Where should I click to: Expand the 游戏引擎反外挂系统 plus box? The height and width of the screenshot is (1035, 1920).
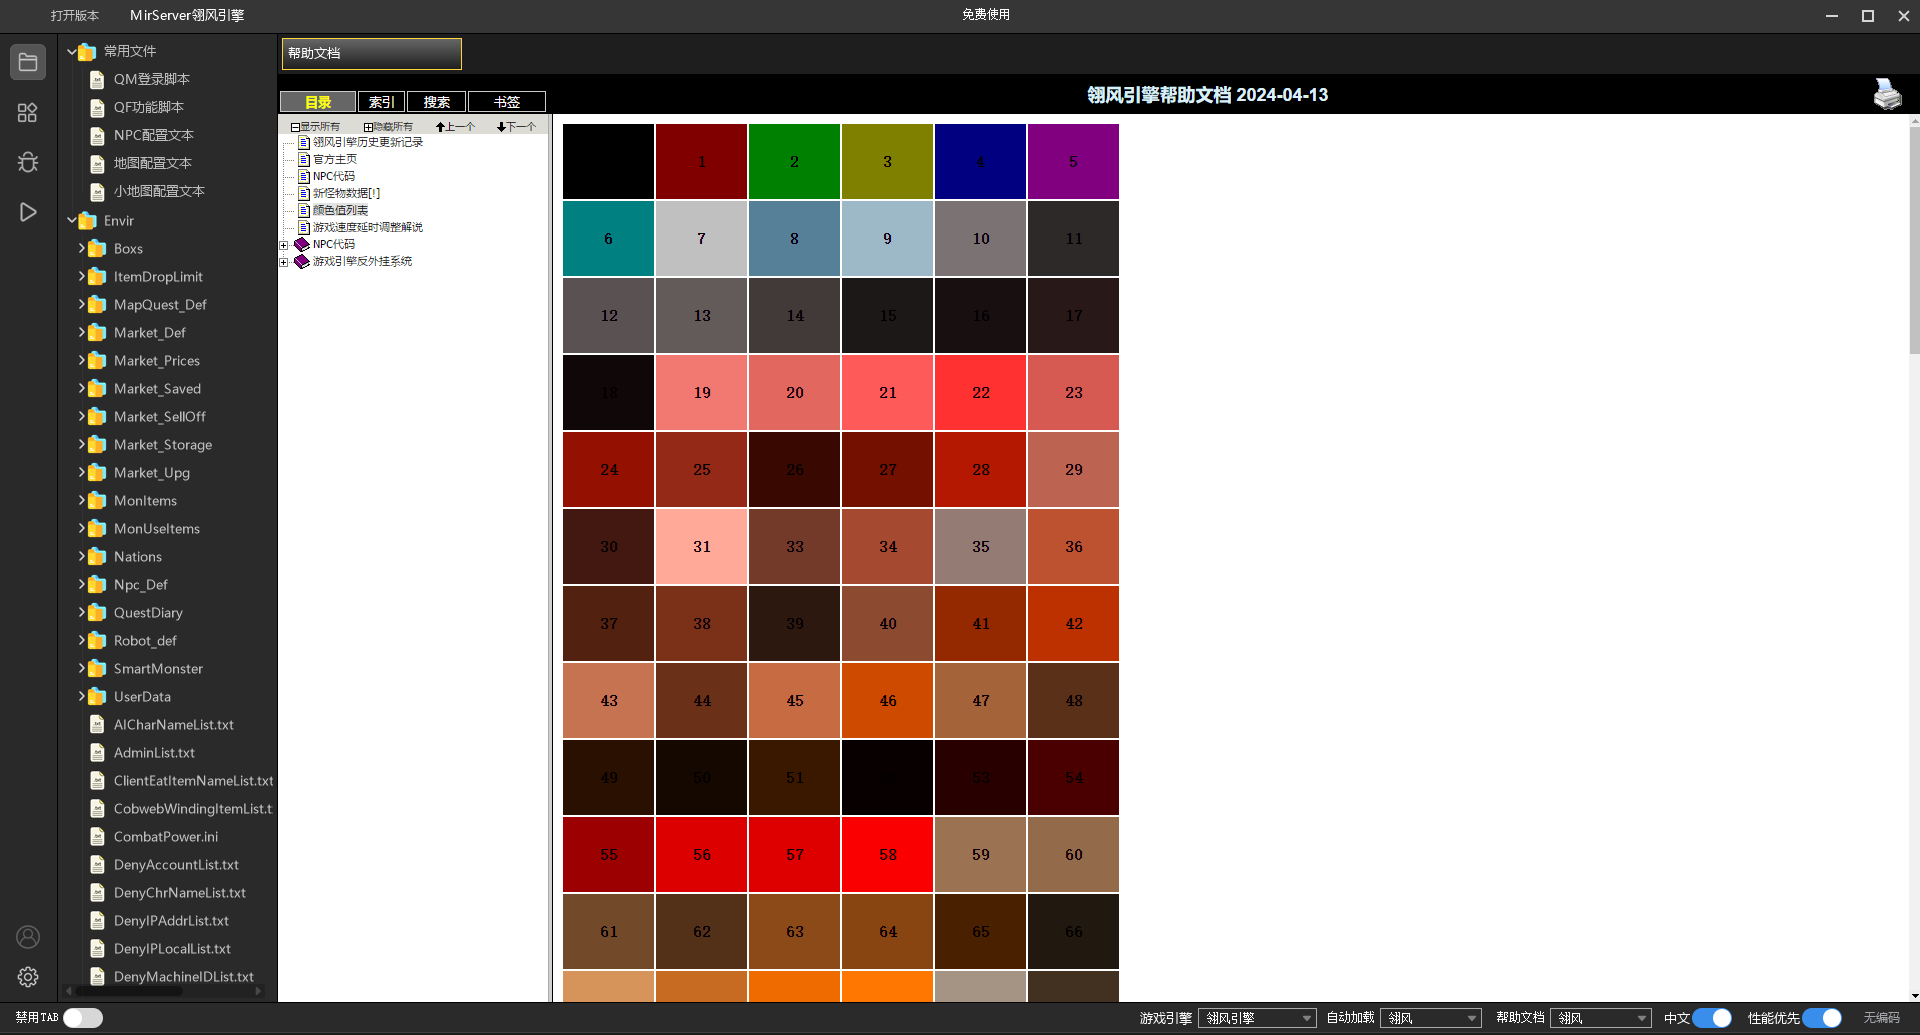point(284,262)
